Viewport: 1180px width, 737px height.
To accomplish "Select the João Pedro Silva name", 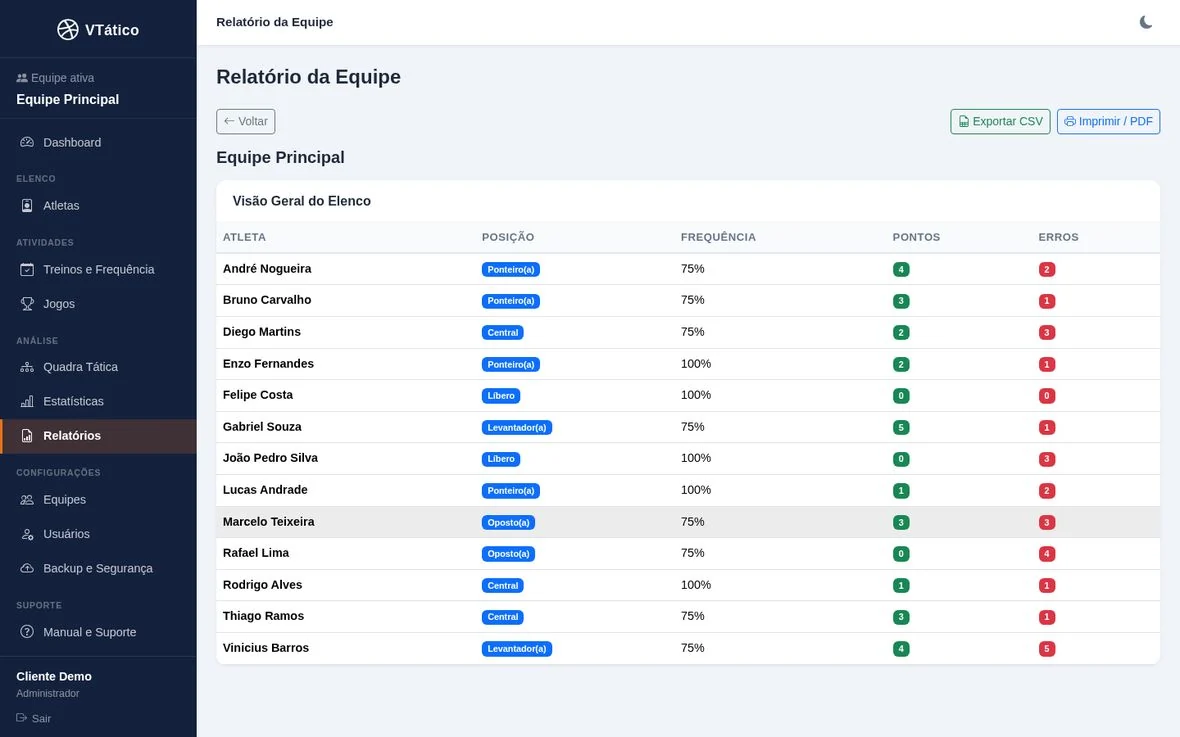I will coord(270,458).
